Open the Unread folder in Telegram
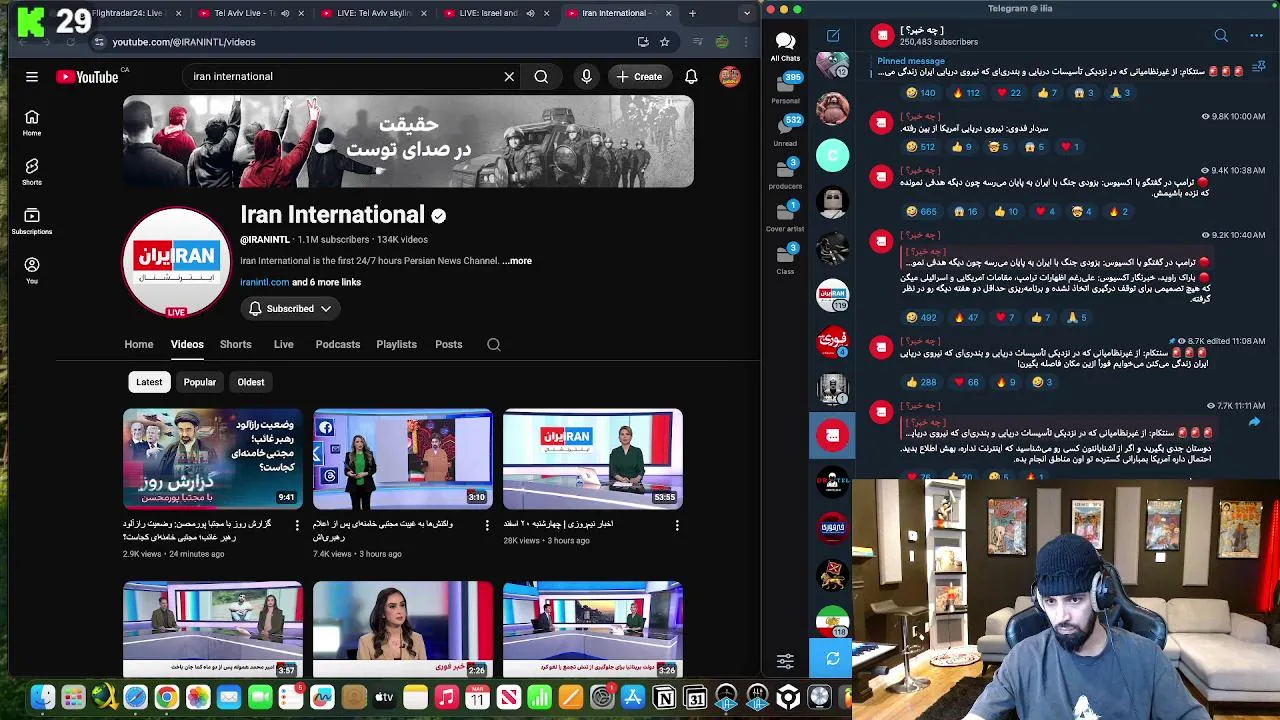The height and width of the screenshot is (720, 1280). click(785, 130)
